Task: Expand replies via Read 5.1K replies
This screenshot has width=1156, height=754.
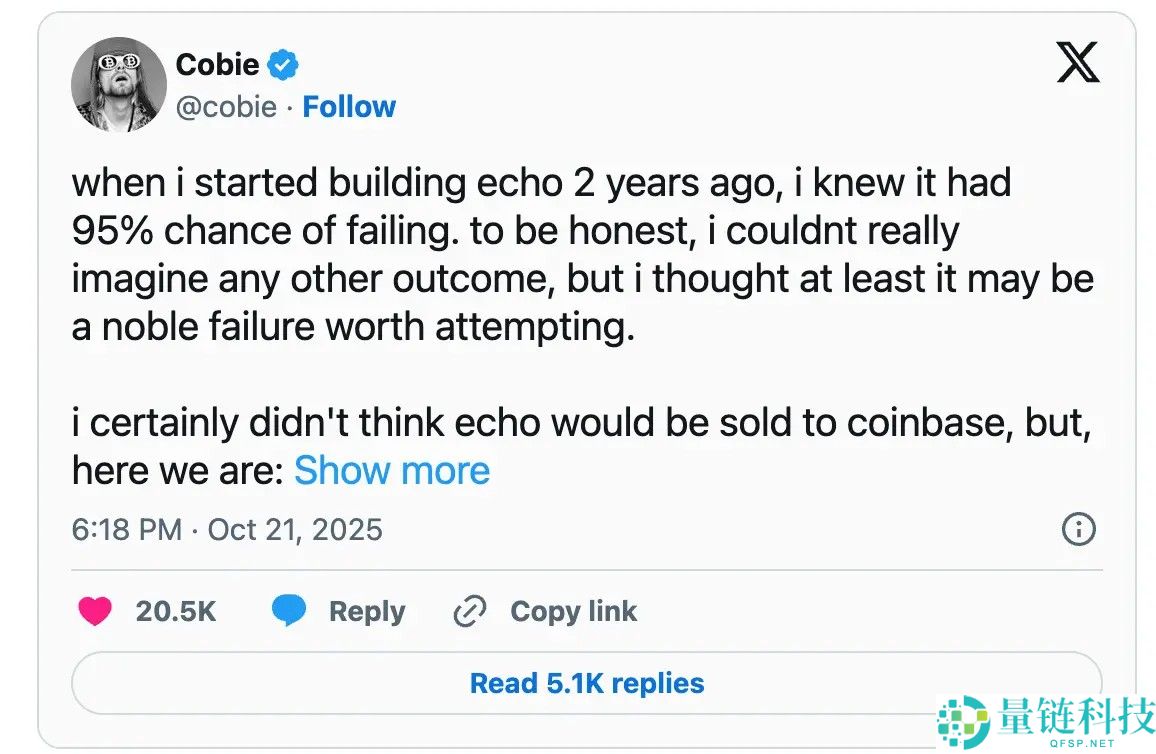Action: [586, 682]
